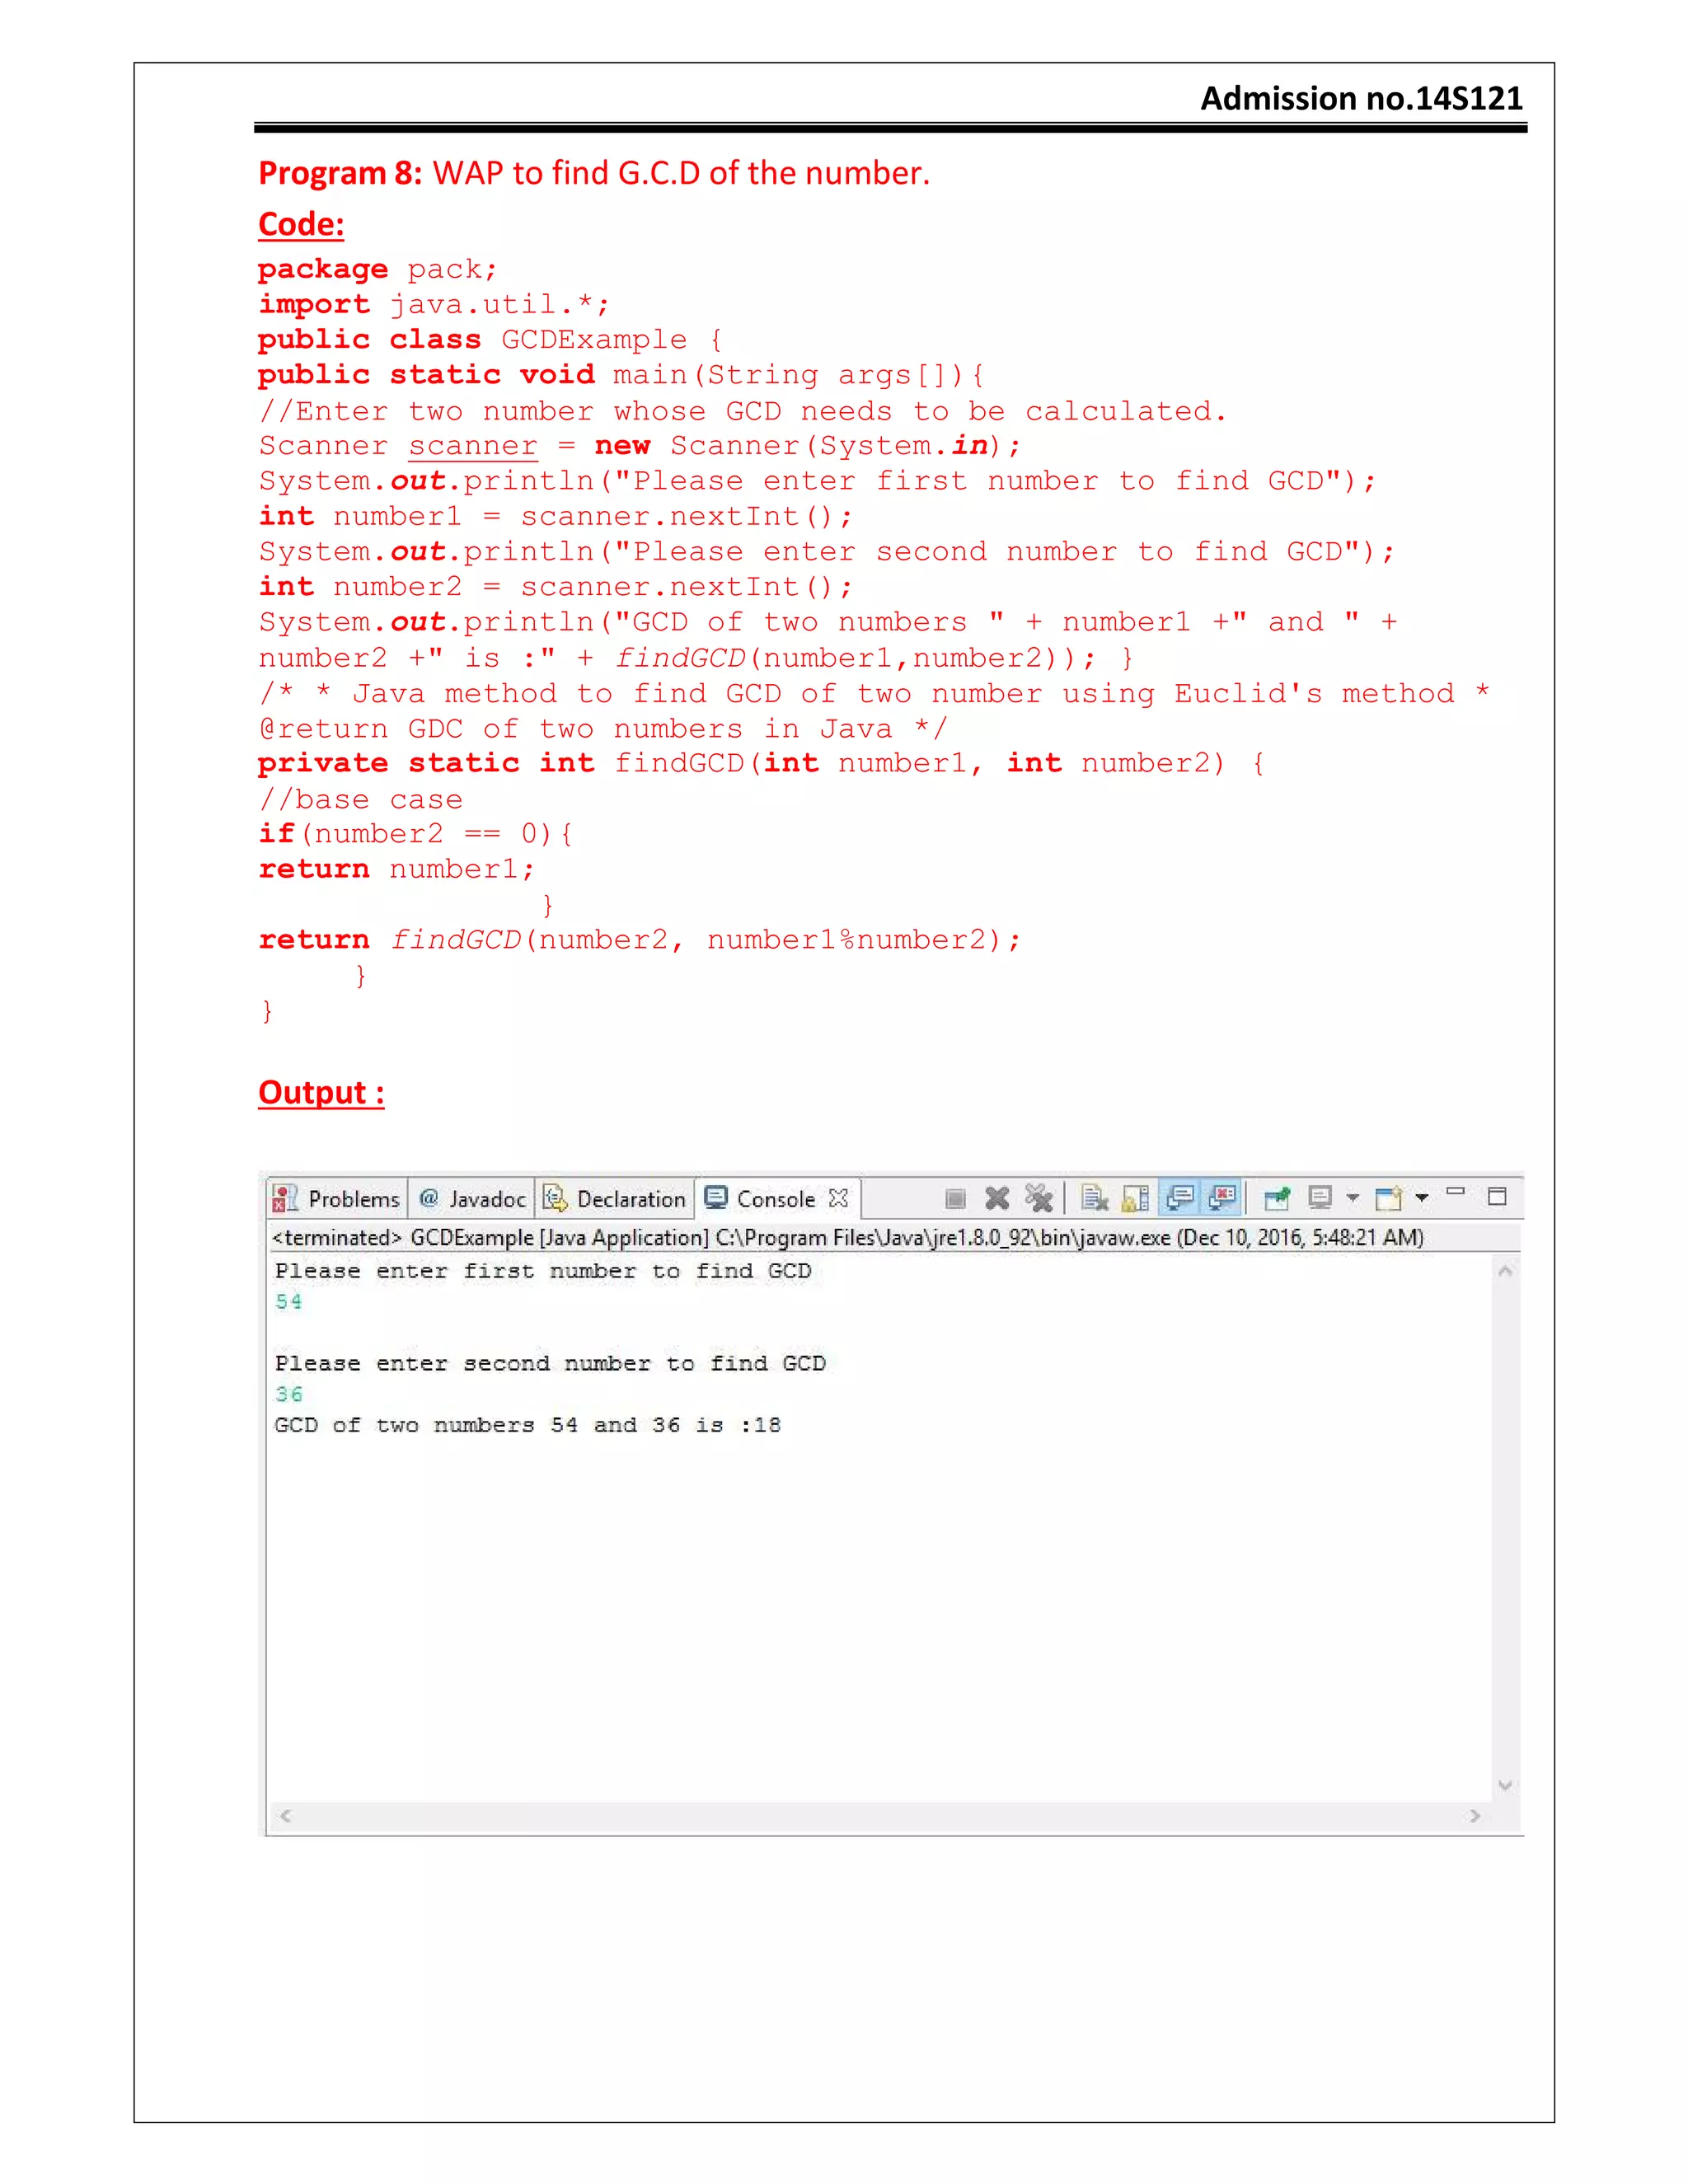Switch to the Javadoc tab

pos(472,1199)
